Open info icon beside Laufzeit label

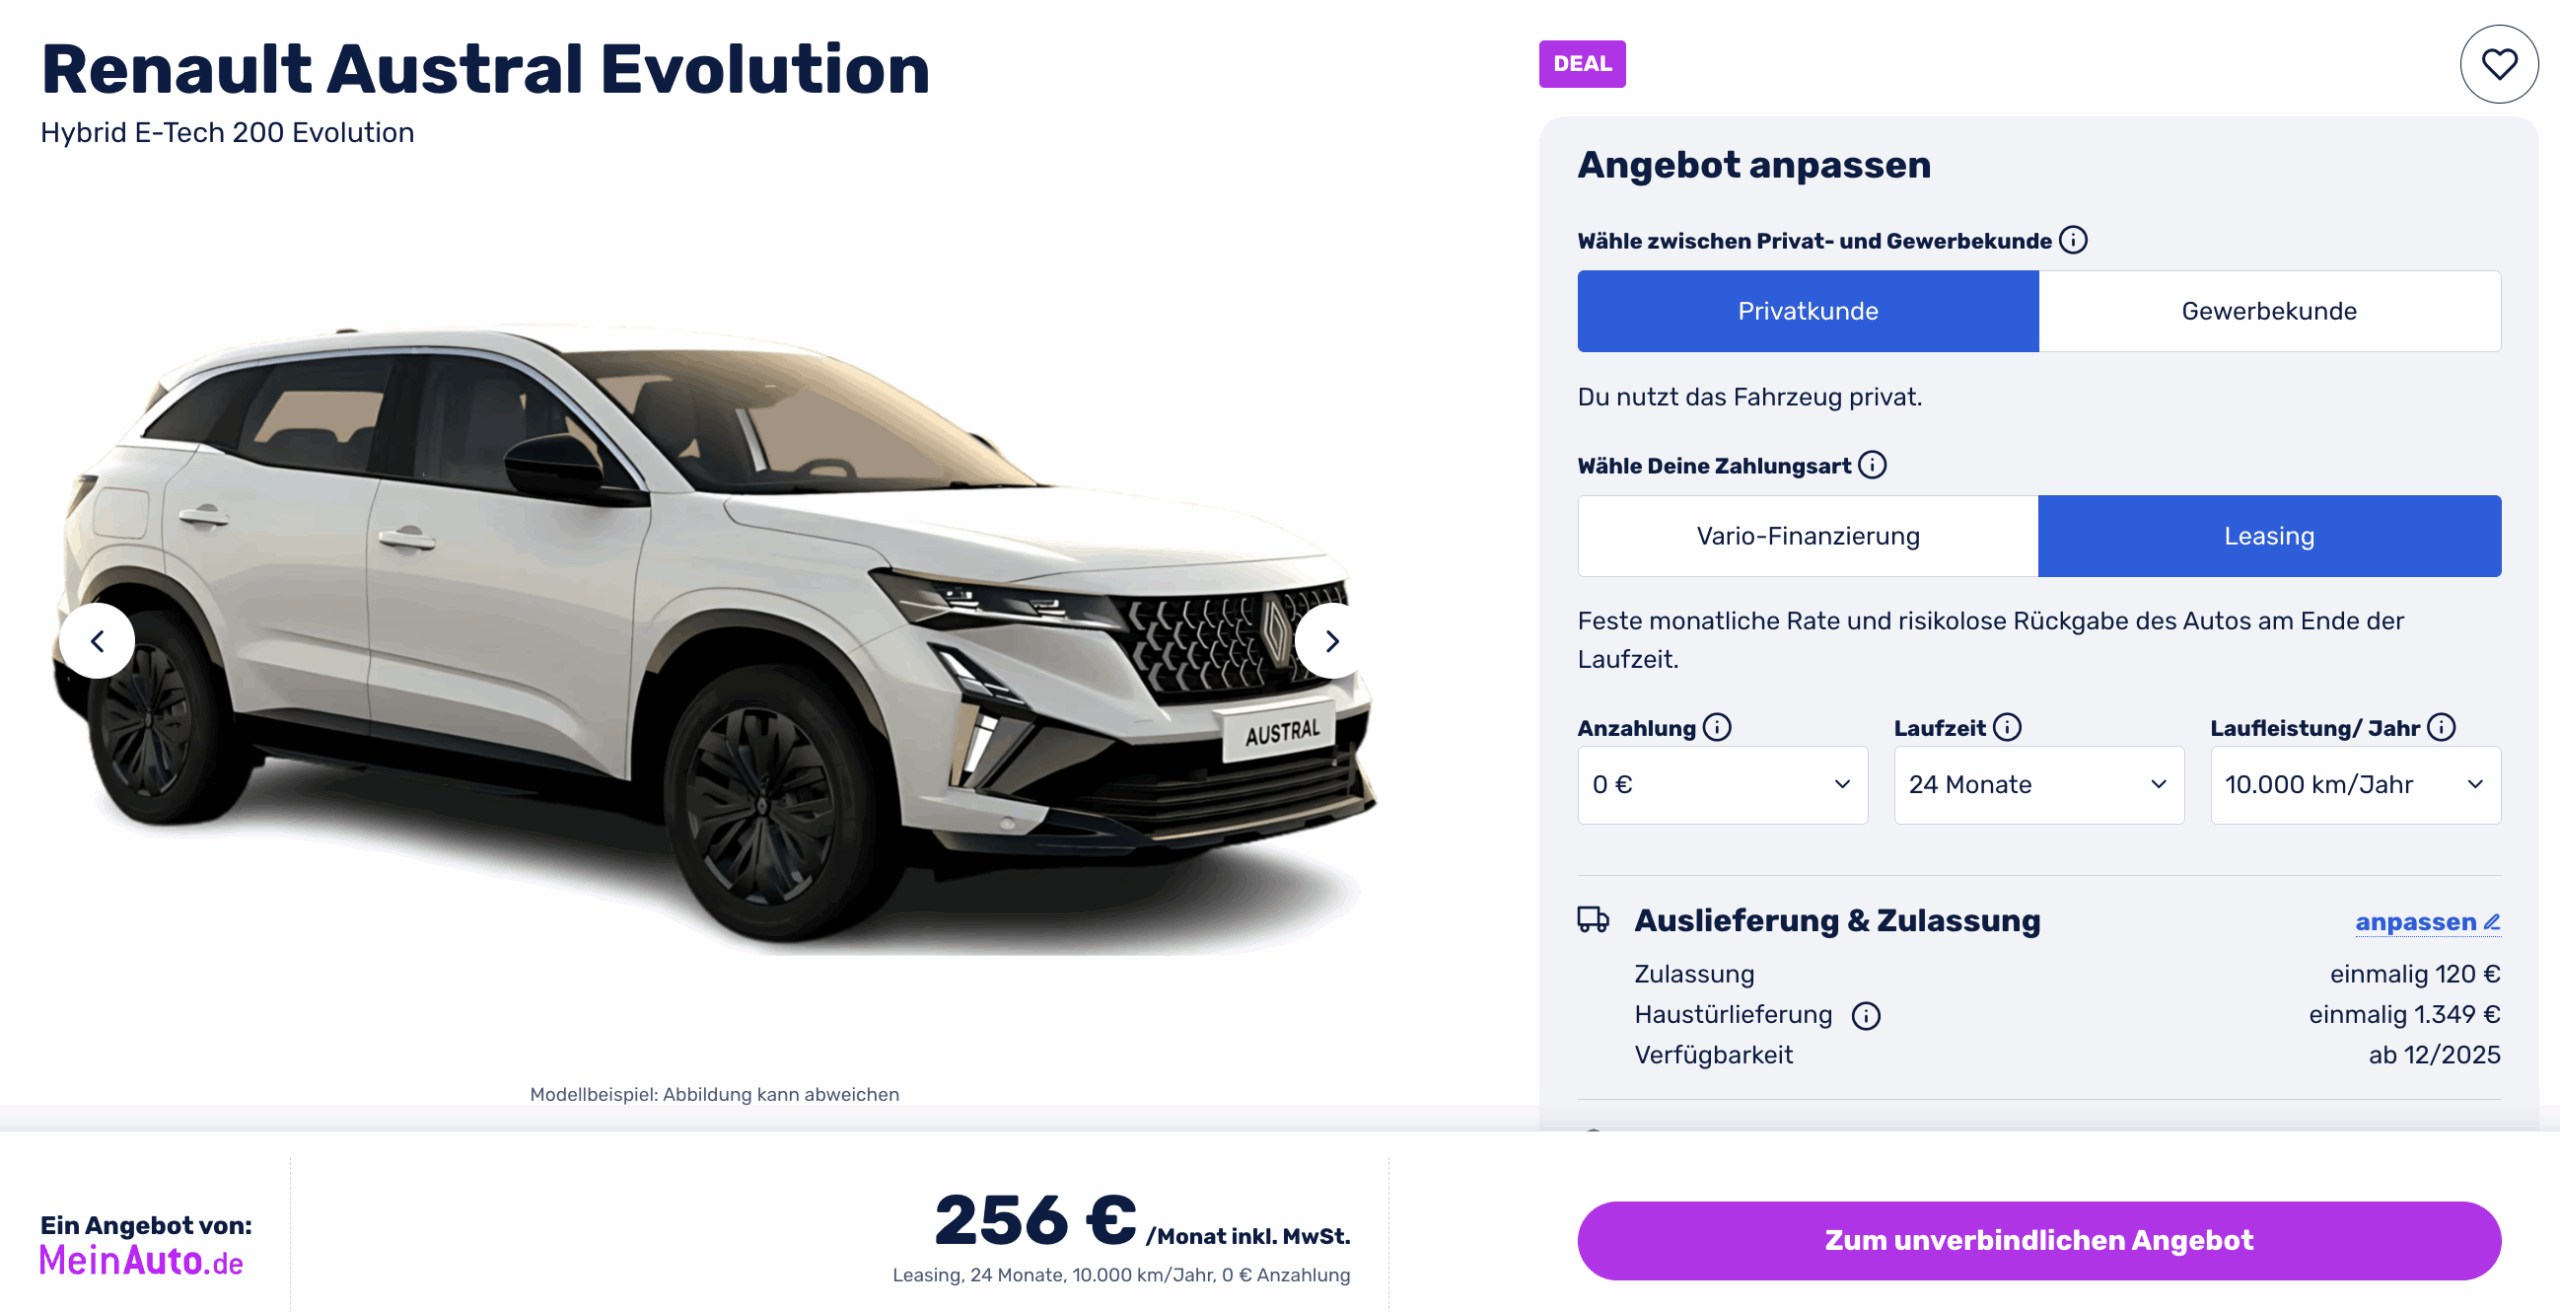[2007, 727]
